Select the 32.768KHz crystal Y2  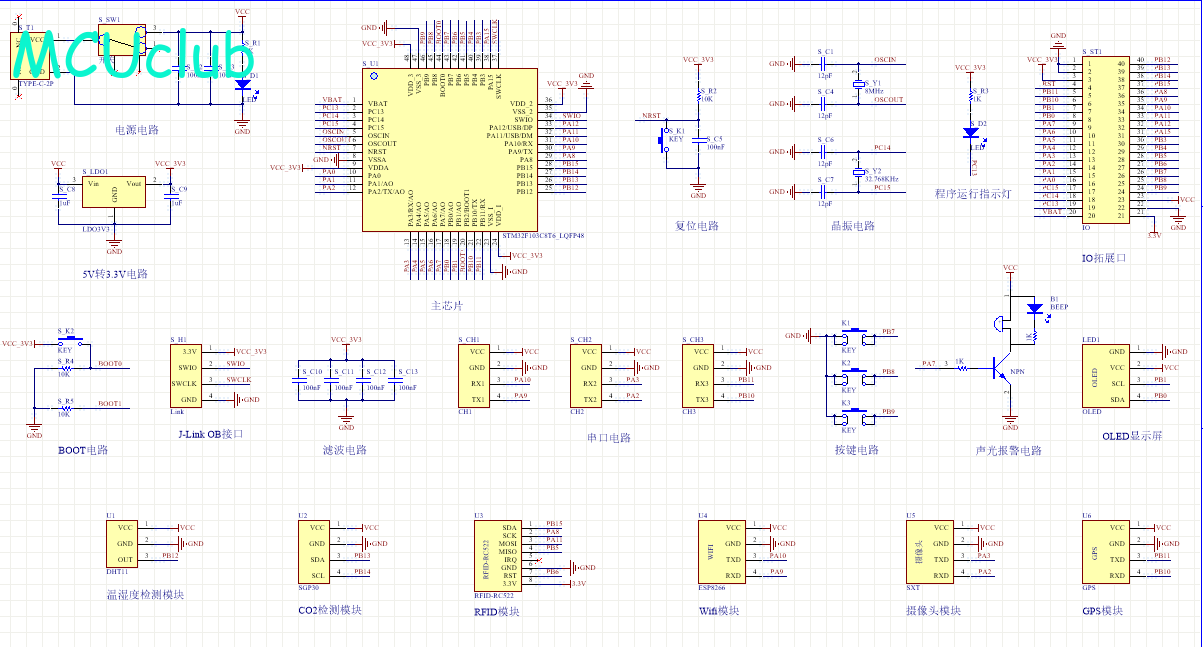click(857, 171)
